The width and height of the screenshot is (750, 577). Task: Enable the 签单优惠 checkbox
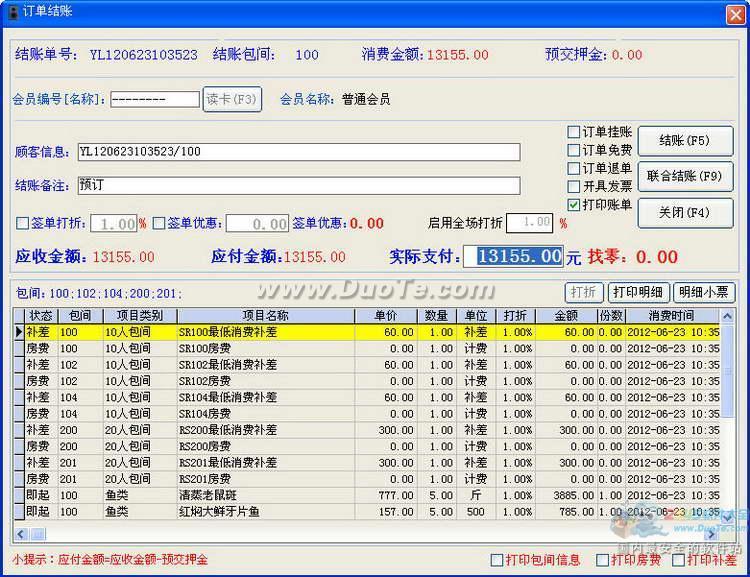[x=159, y=223]
